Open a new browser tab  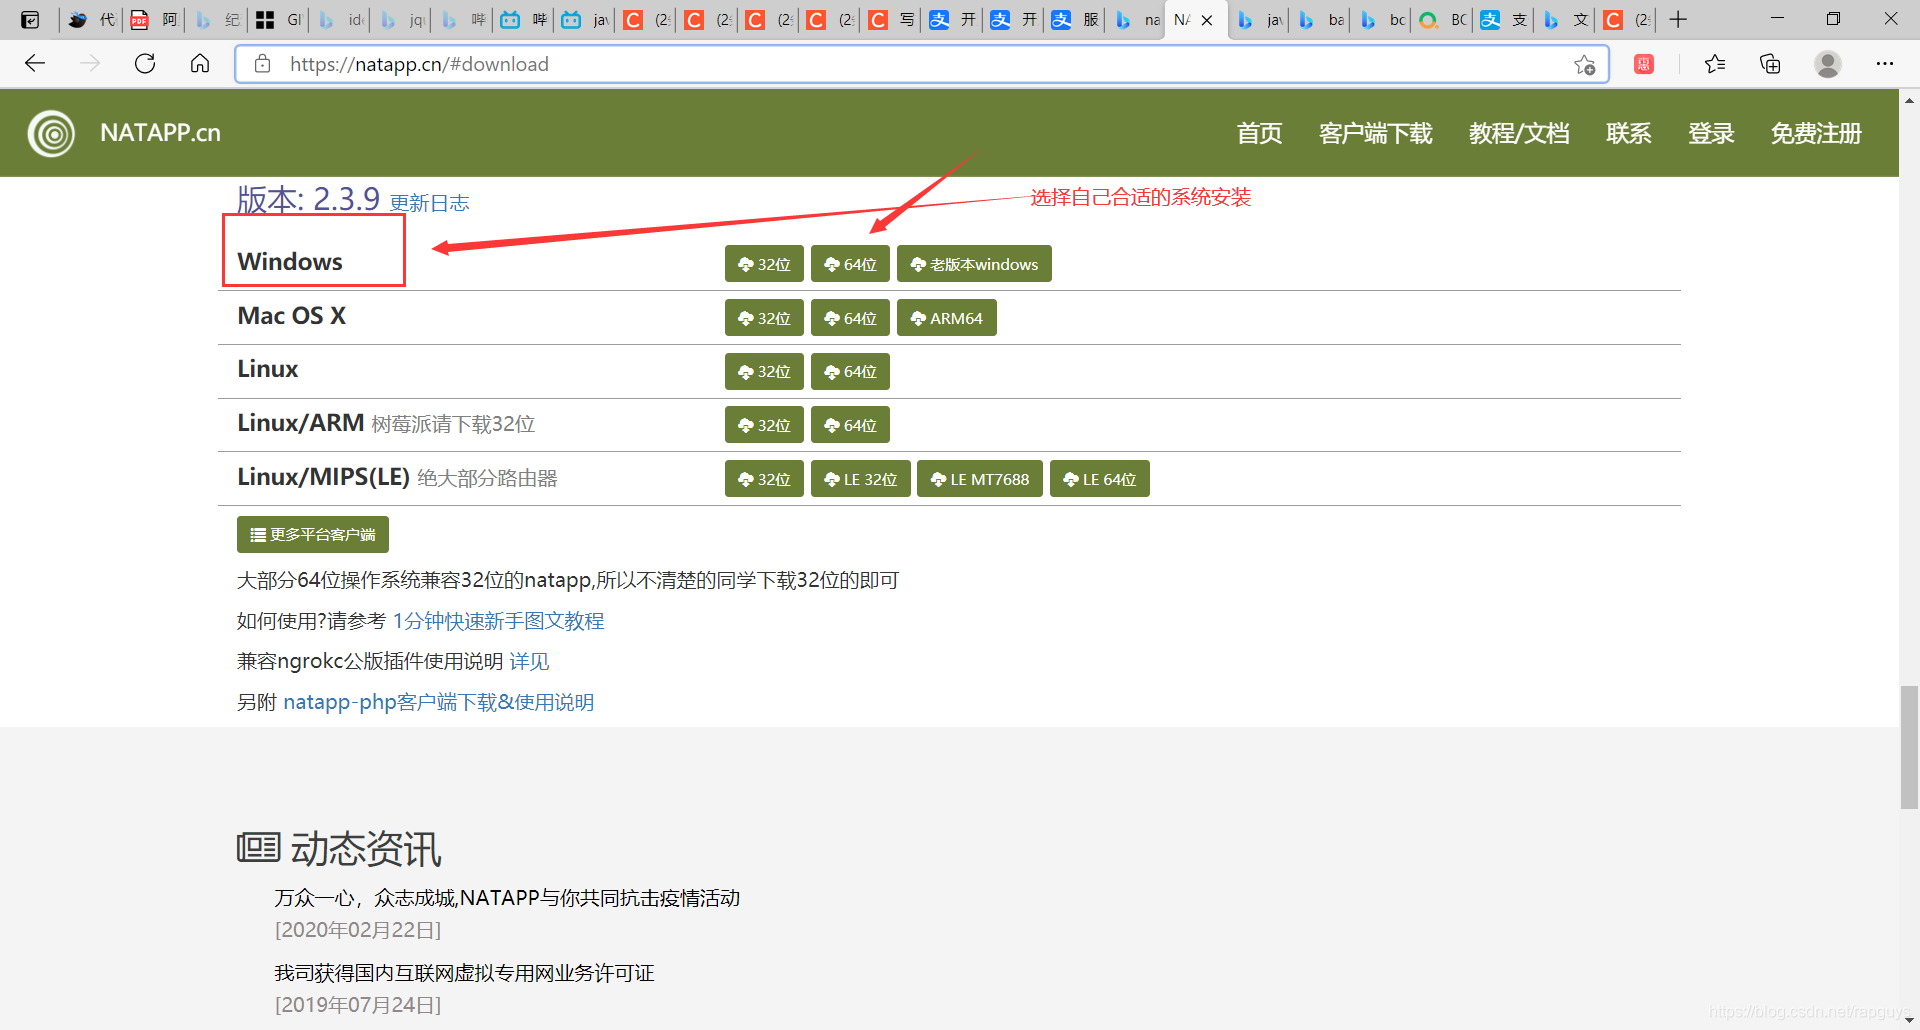pyautogui.click(x=1678, y=19)
